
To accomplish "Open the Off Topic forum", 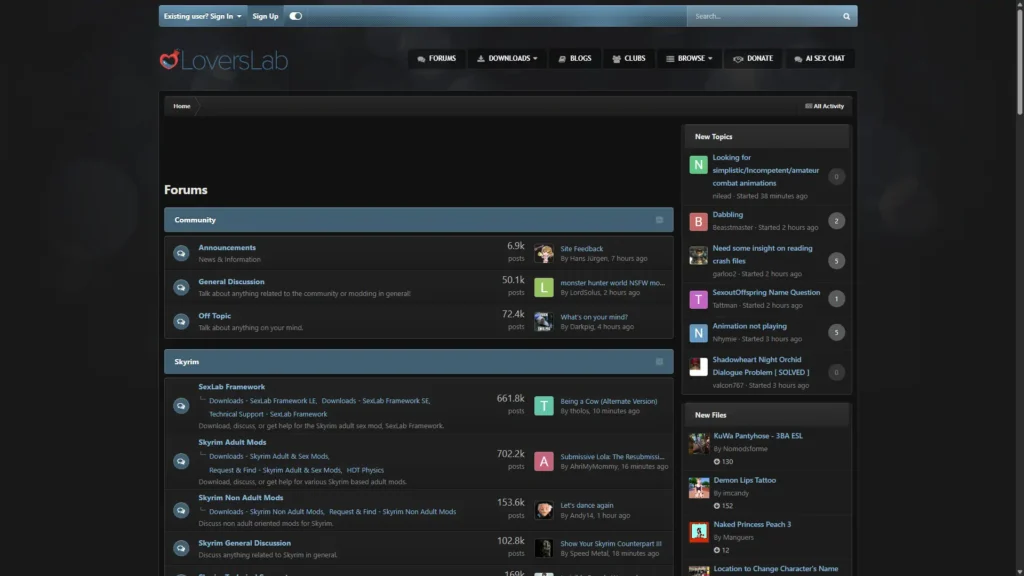I will (215, 315).
